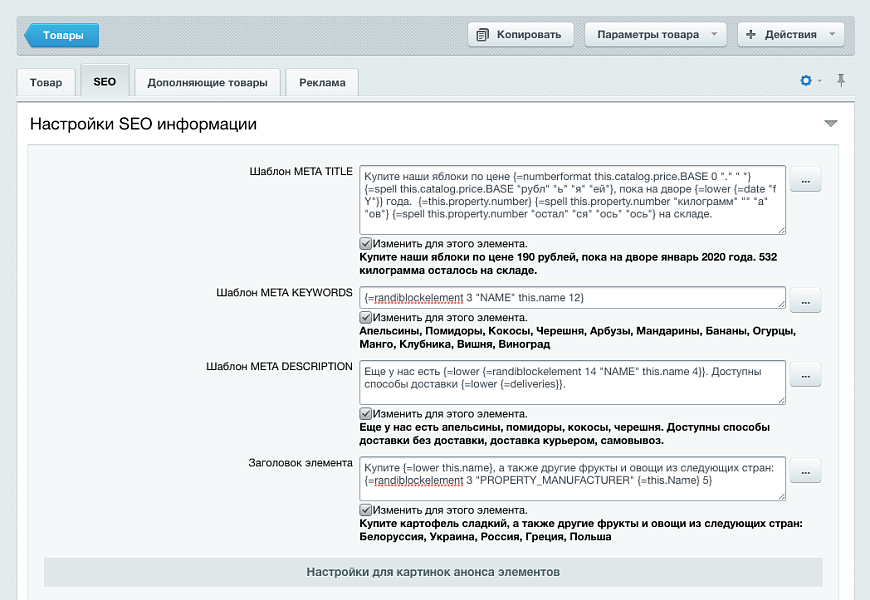Click the pin icon in the top right

point(841,81)
